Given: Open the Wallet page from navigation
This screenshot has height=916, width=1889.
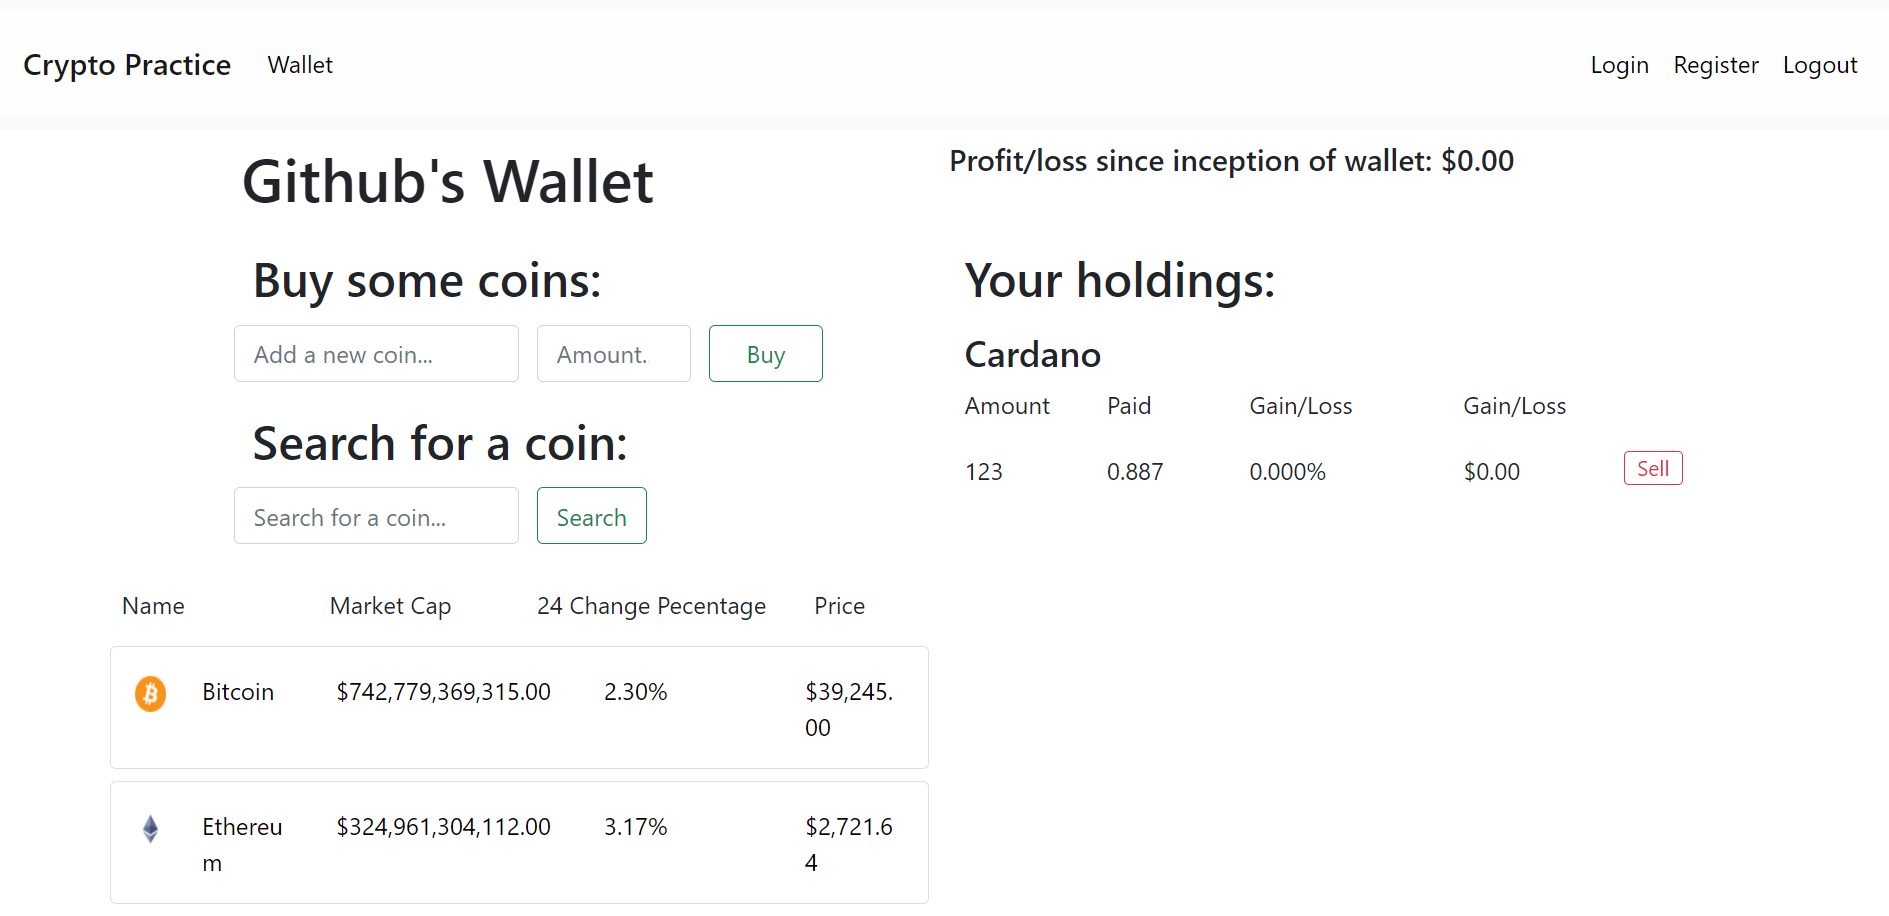Looking at the screenshot, I should [299, 64].
